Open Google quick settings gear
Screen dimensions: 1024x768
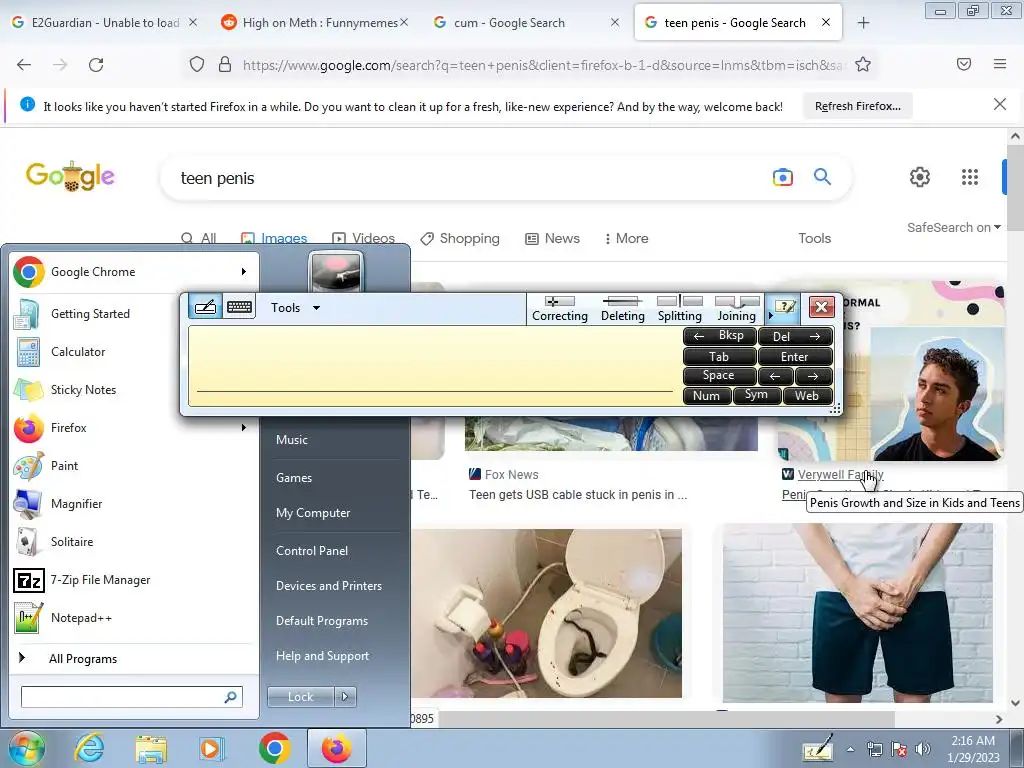pyautogui.click(x=920, y=177)
